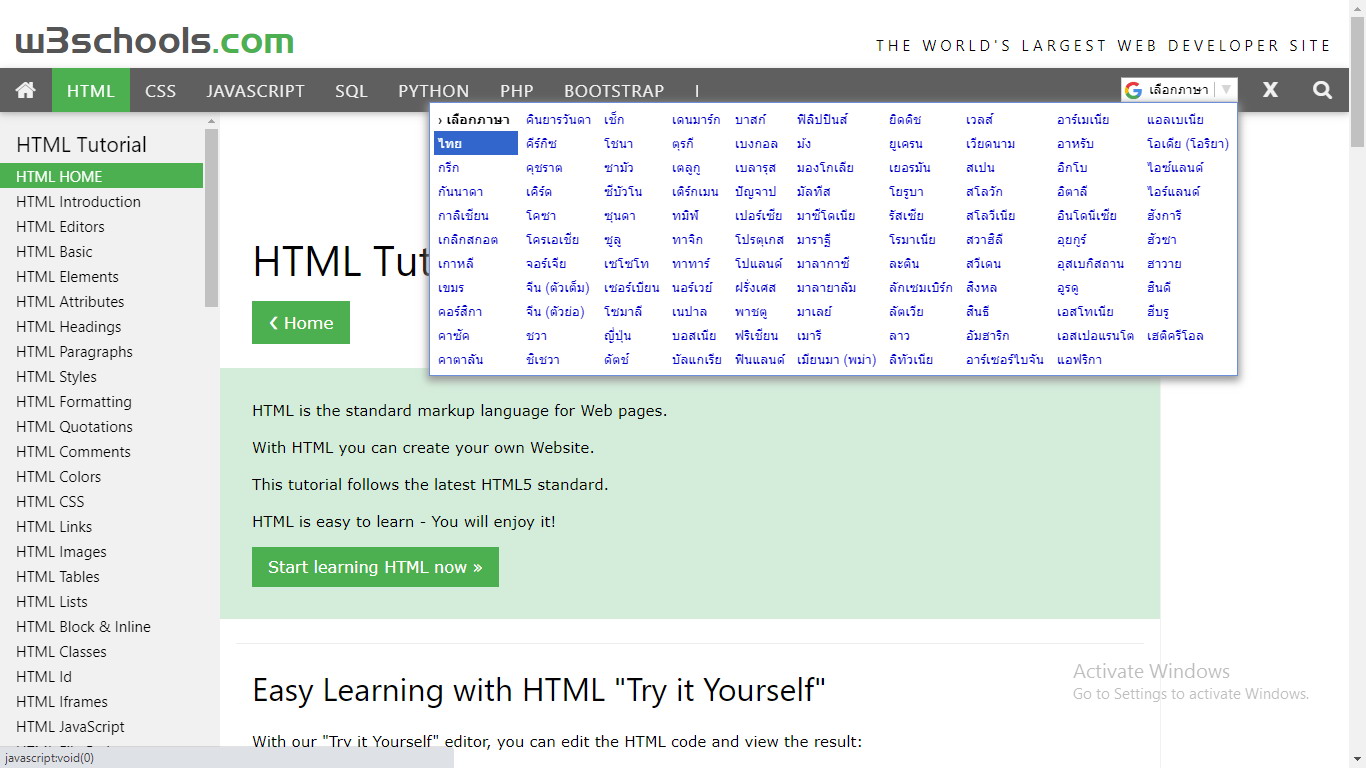Choose อิตาลี from language list
The image size is (1366, 768).
point(1072,191)
